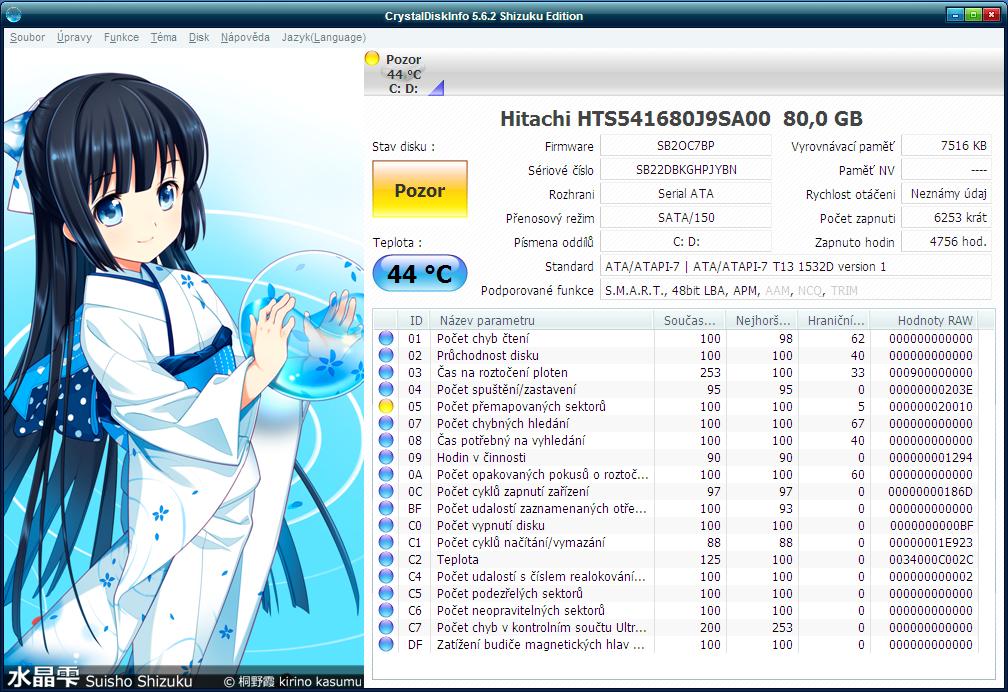The width and height of the screenshot is (1008, 692).
Task: Click status icon for row 03 Čas na roztočení
Action: click(386, 372)
